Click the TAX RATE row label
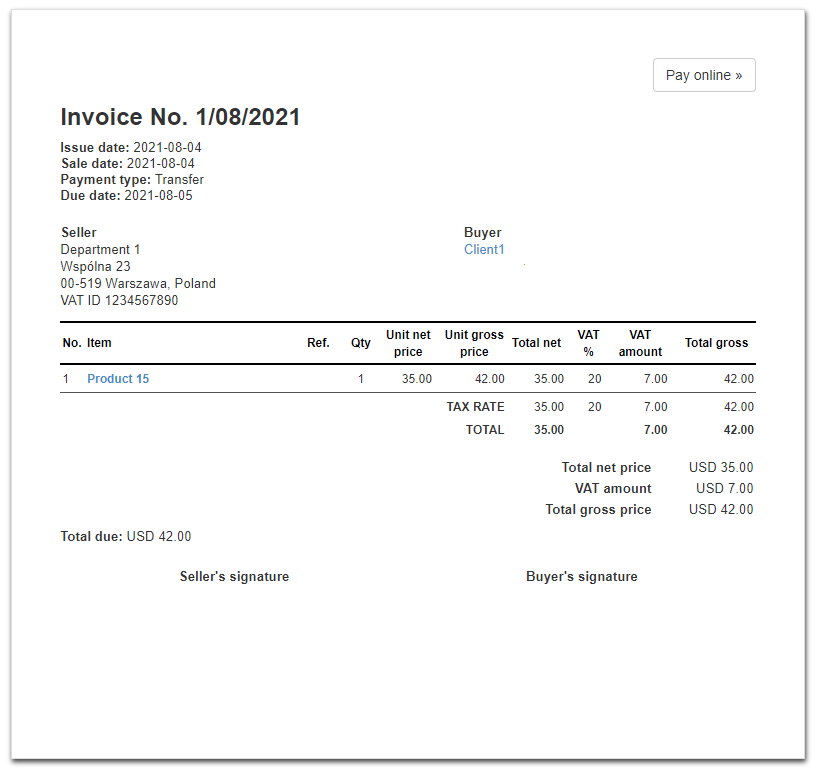This screenshot has height=774, width=818. [475, 407]
